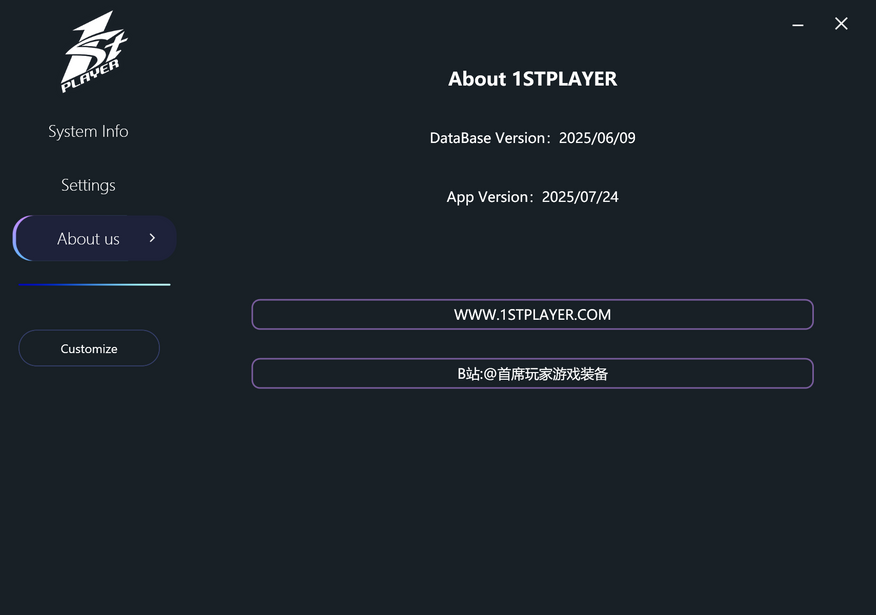This screenshot has width=876, height=615.
Task: Click the About 1STPLAYER heading
Action: point(532,79)
